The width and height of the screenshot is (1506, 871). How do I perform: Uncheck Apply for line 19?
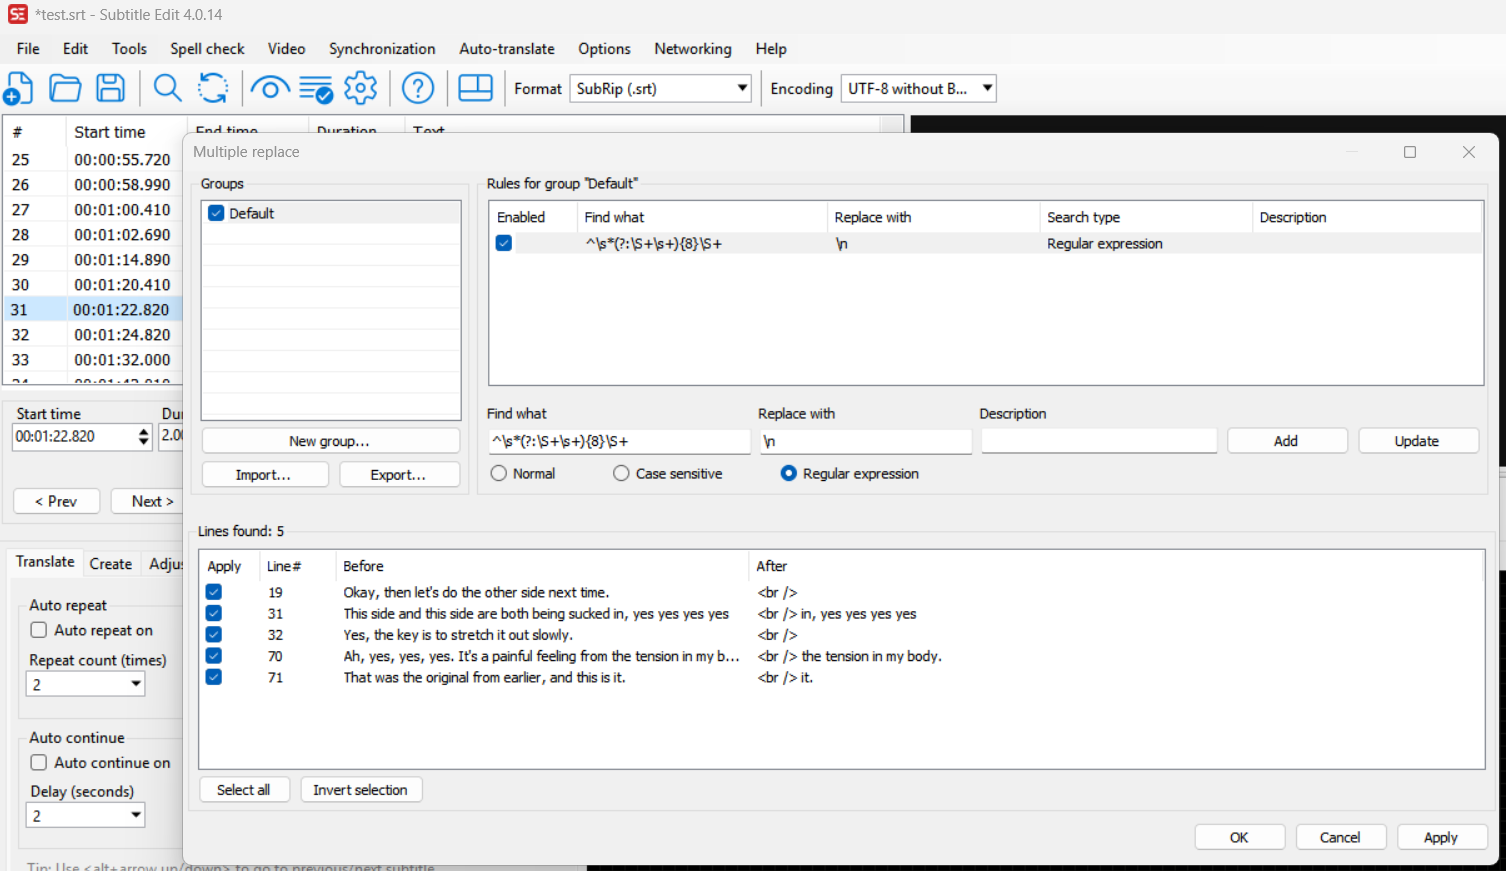(214, 592)
